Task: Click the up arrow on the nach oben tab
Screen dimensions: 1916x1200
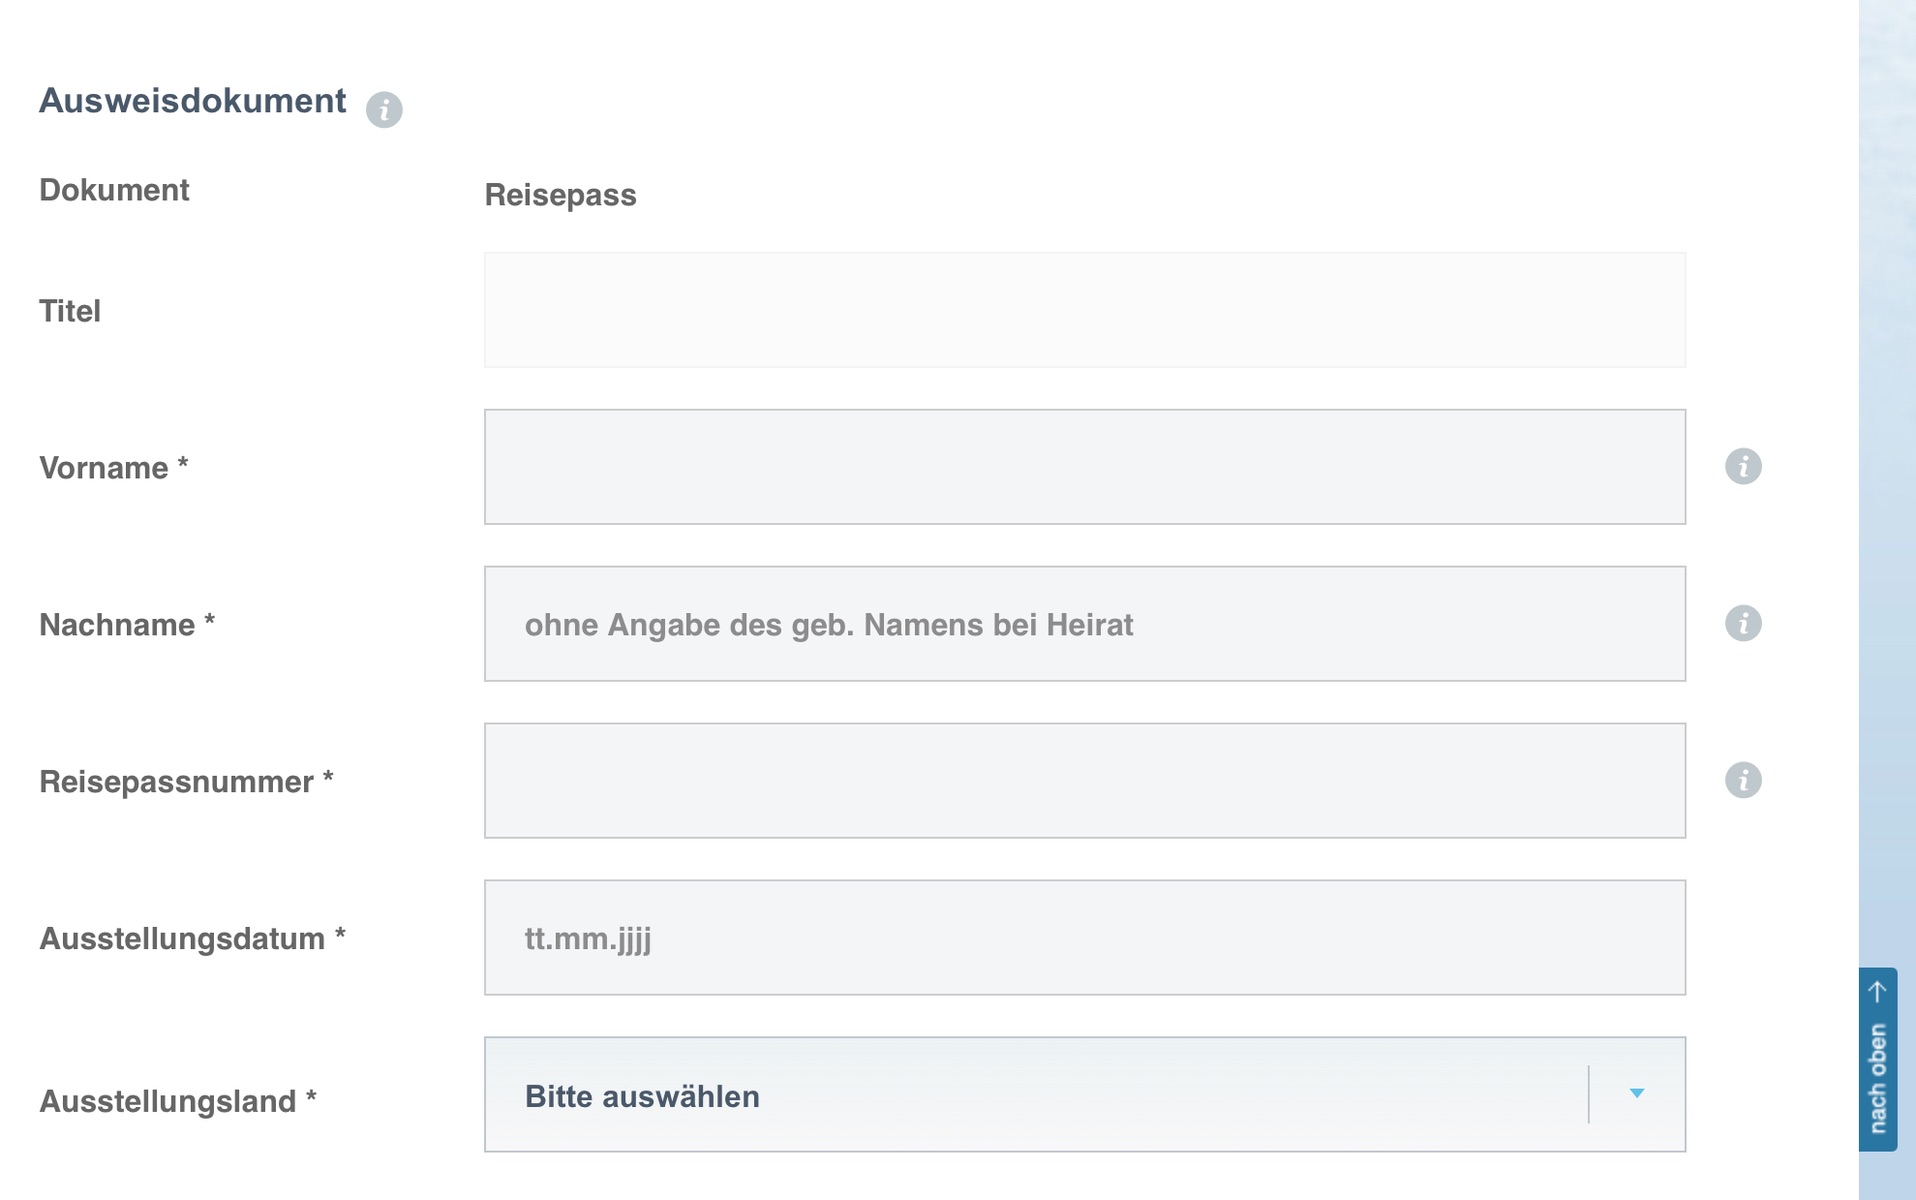Action: pyautogui.click(x=1877, y=990)
